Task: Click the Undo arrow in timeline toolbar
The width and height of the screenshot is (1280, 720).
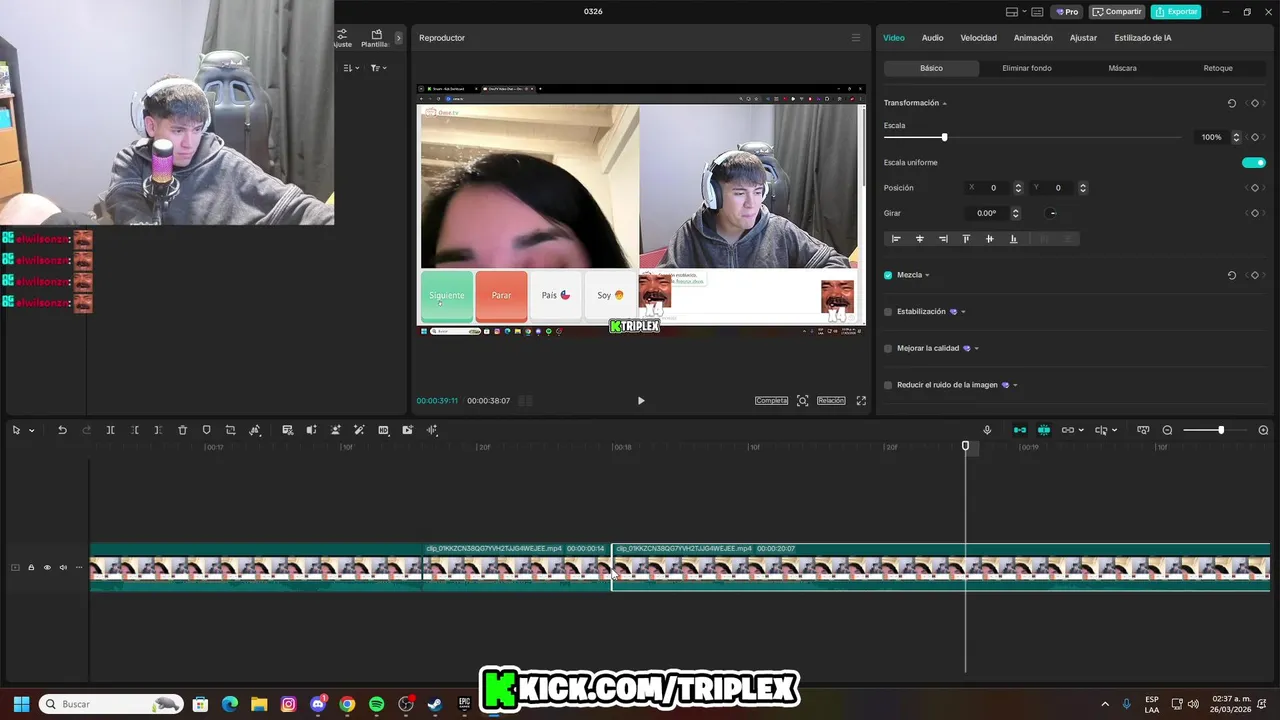Action: pyautogui.click(x=62, y=430)
